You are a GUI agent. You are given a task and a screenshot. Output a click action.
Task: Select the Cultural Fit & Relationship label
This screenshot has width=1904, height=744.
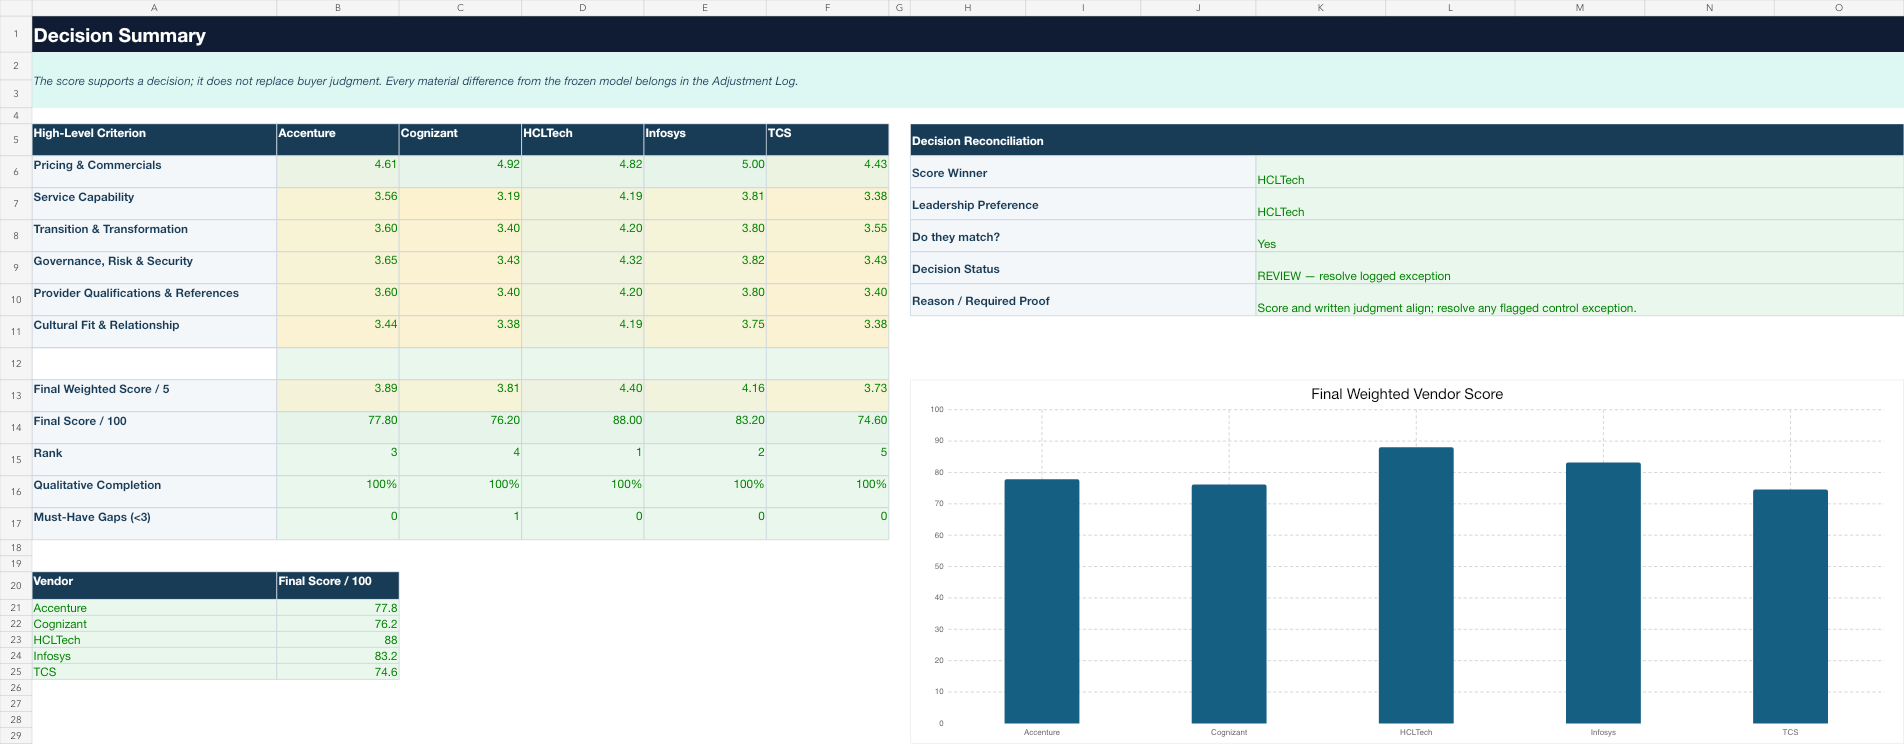click(154, 332)
